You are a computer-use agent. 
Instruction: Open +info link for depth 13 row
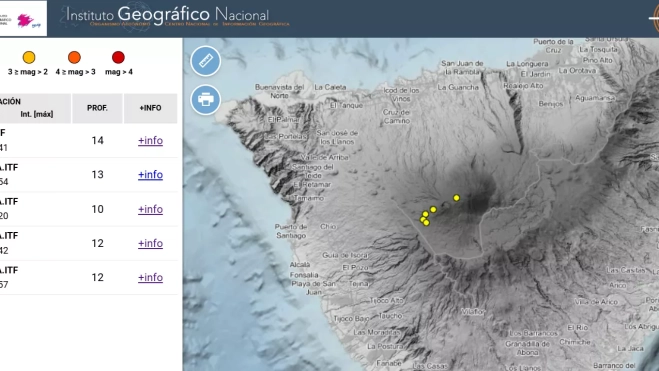pyautogui.click(x=150, y=175)
